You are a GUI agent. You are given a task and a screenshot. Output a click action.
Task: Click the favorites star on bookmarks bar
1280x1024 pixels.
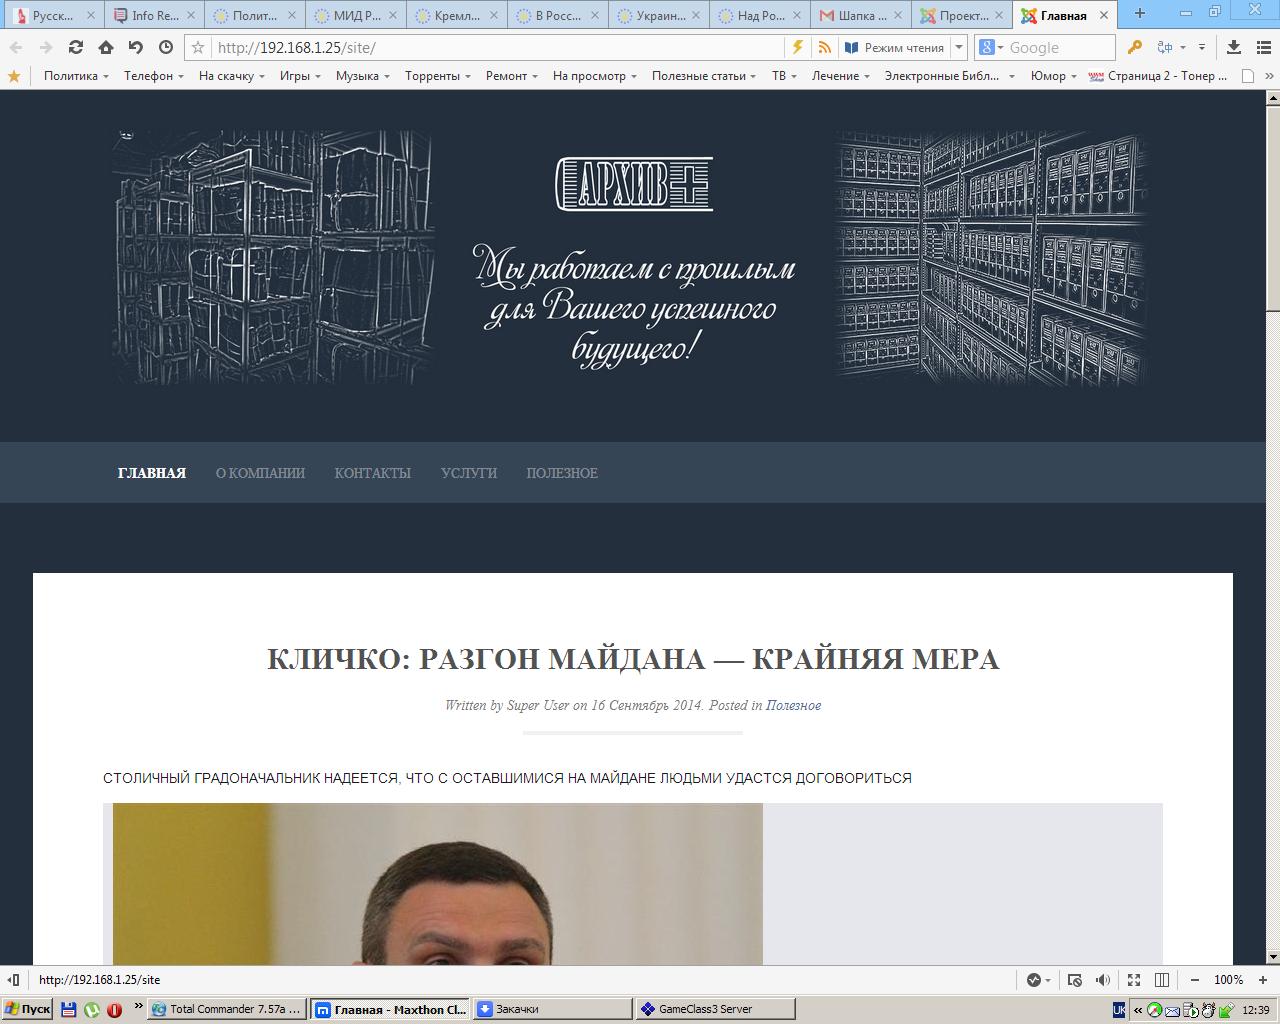(14, 76)
